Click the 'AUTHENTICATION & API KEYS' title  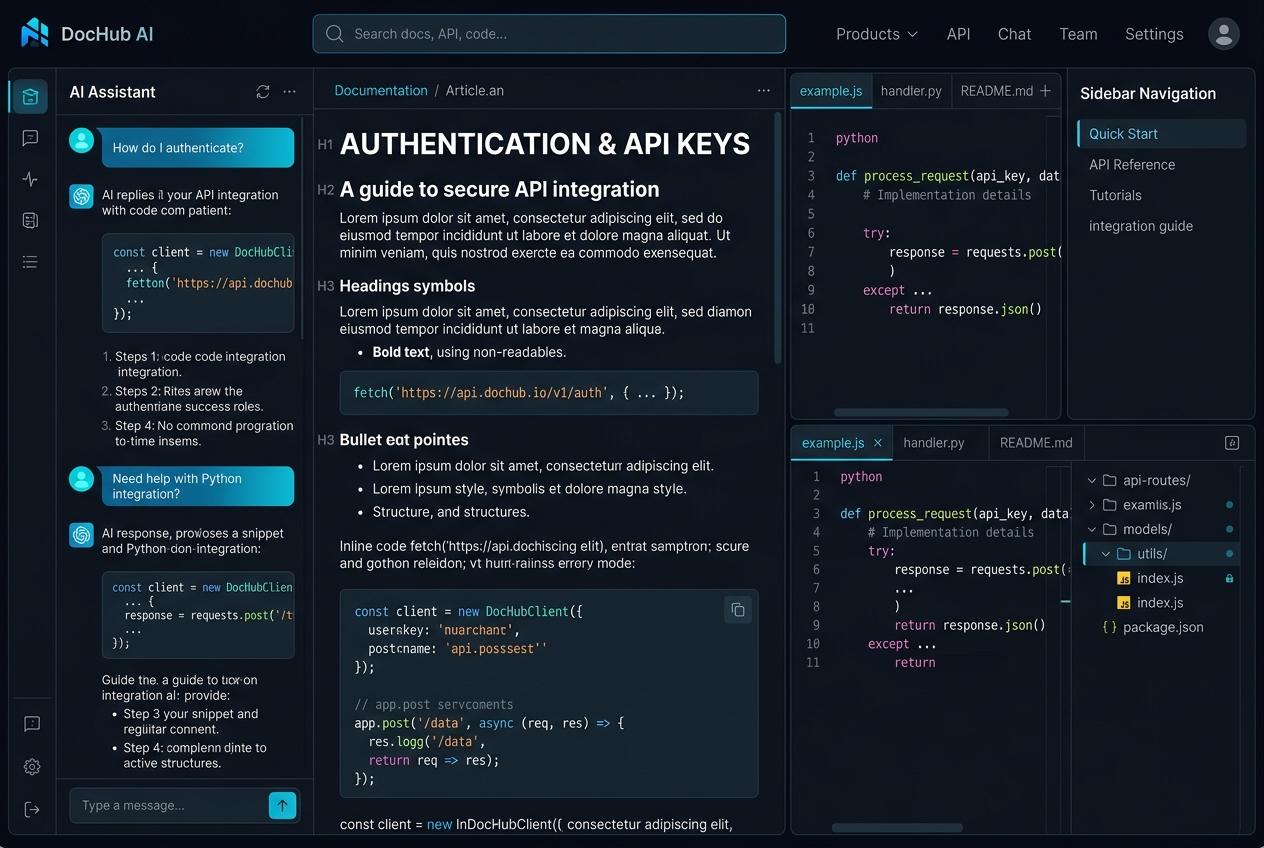click(545, 144)
